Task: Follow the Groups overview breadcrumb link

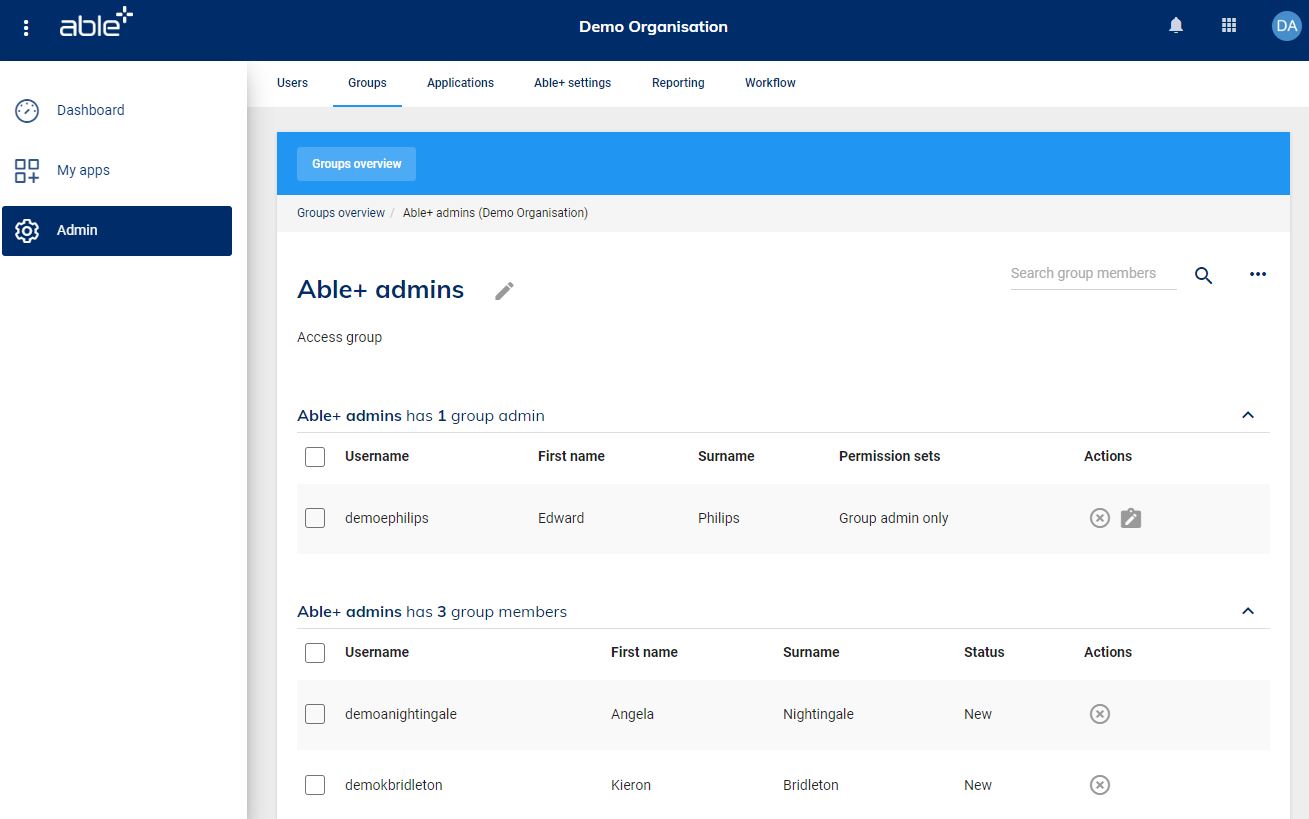Action: coord(341,213)
